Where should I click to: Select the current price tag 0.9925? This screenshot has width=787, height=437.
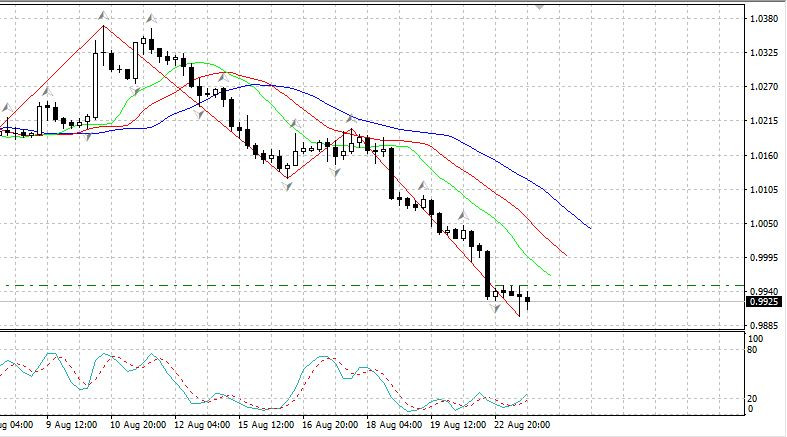tap(764, 302)
